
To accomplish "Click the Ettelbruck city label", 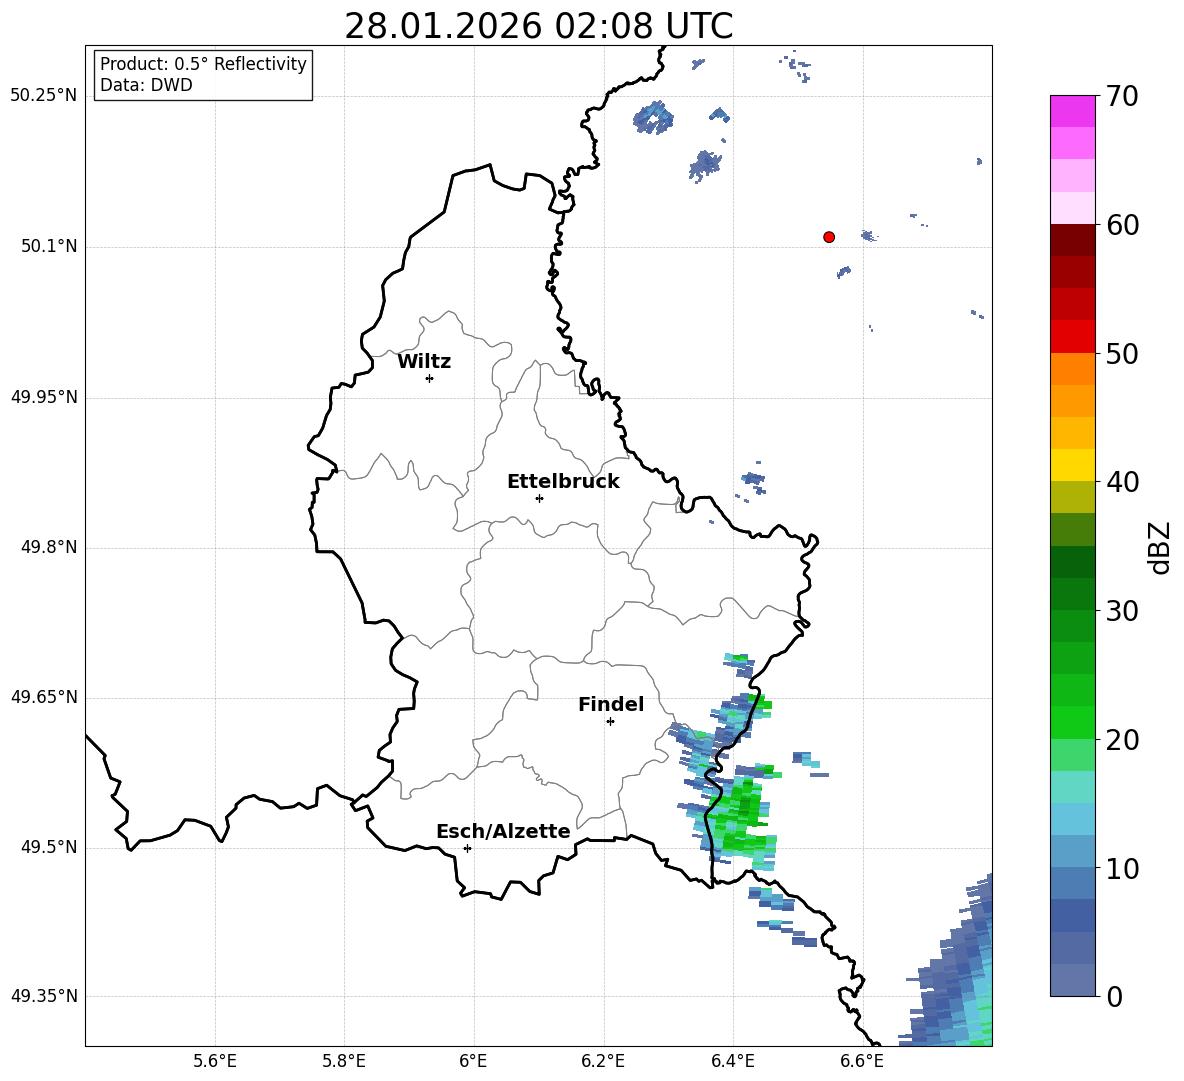I will tap(563, 482).
